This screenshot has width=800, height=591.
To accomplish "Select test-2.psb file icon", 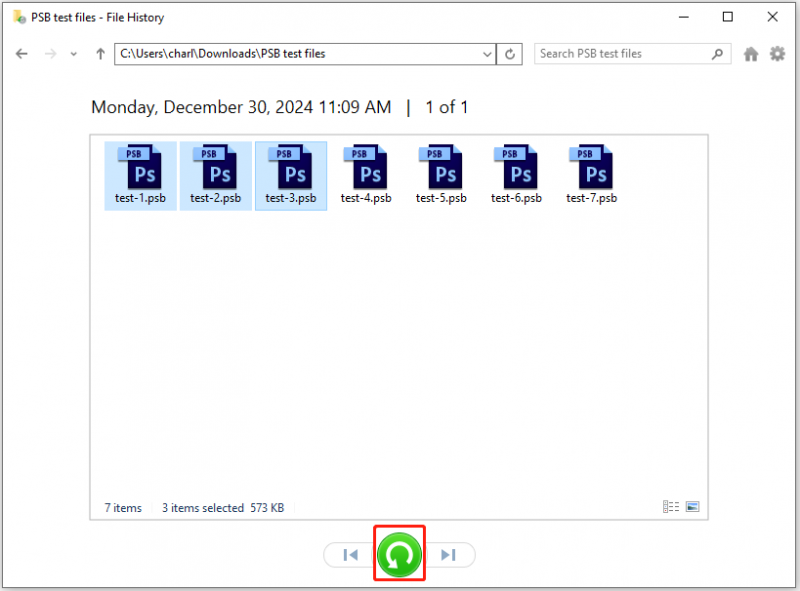I will (216, 175).
